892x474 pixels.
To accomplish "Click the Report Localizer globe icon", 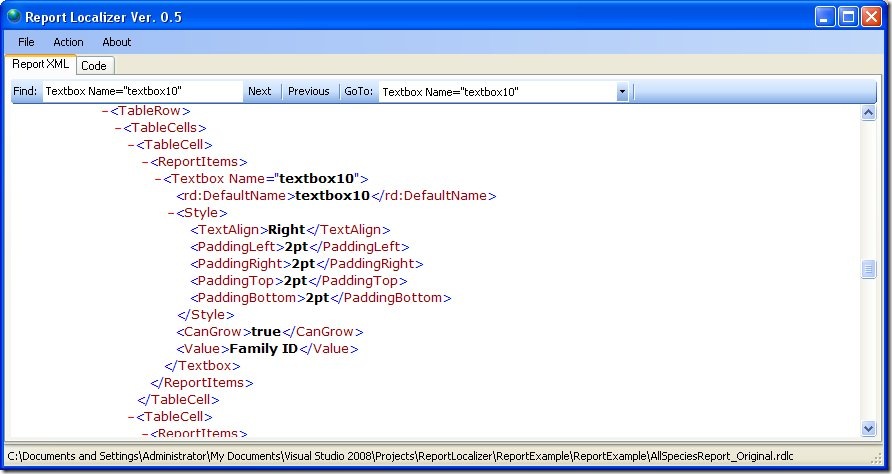I will click(14, 16).
